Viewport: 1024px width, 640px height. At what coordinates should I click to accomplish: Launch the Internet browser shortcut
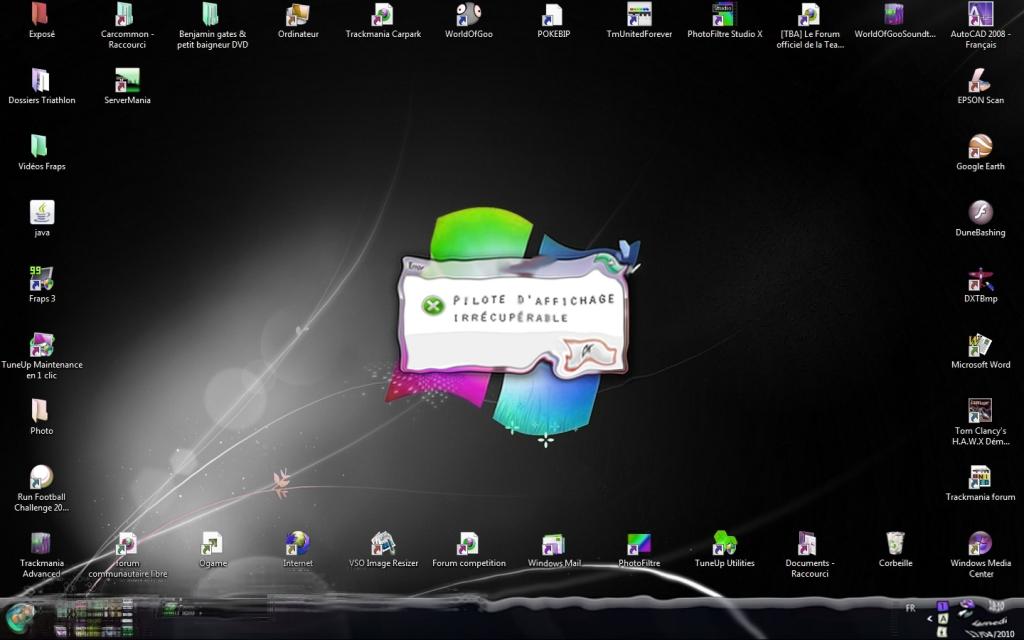click(298, 543)
